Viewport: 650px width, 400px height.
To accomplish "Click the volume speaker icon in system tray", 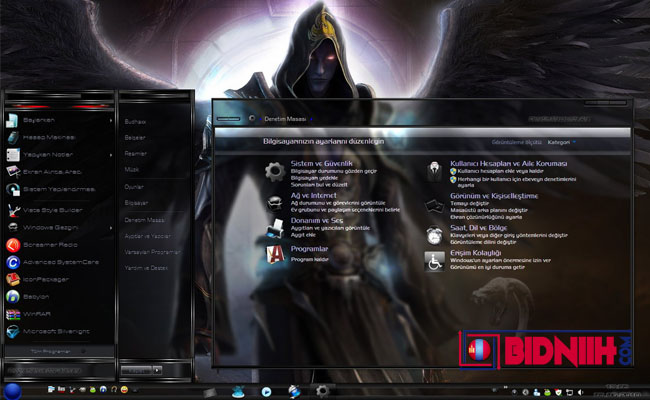I will [x=580, y=392].
